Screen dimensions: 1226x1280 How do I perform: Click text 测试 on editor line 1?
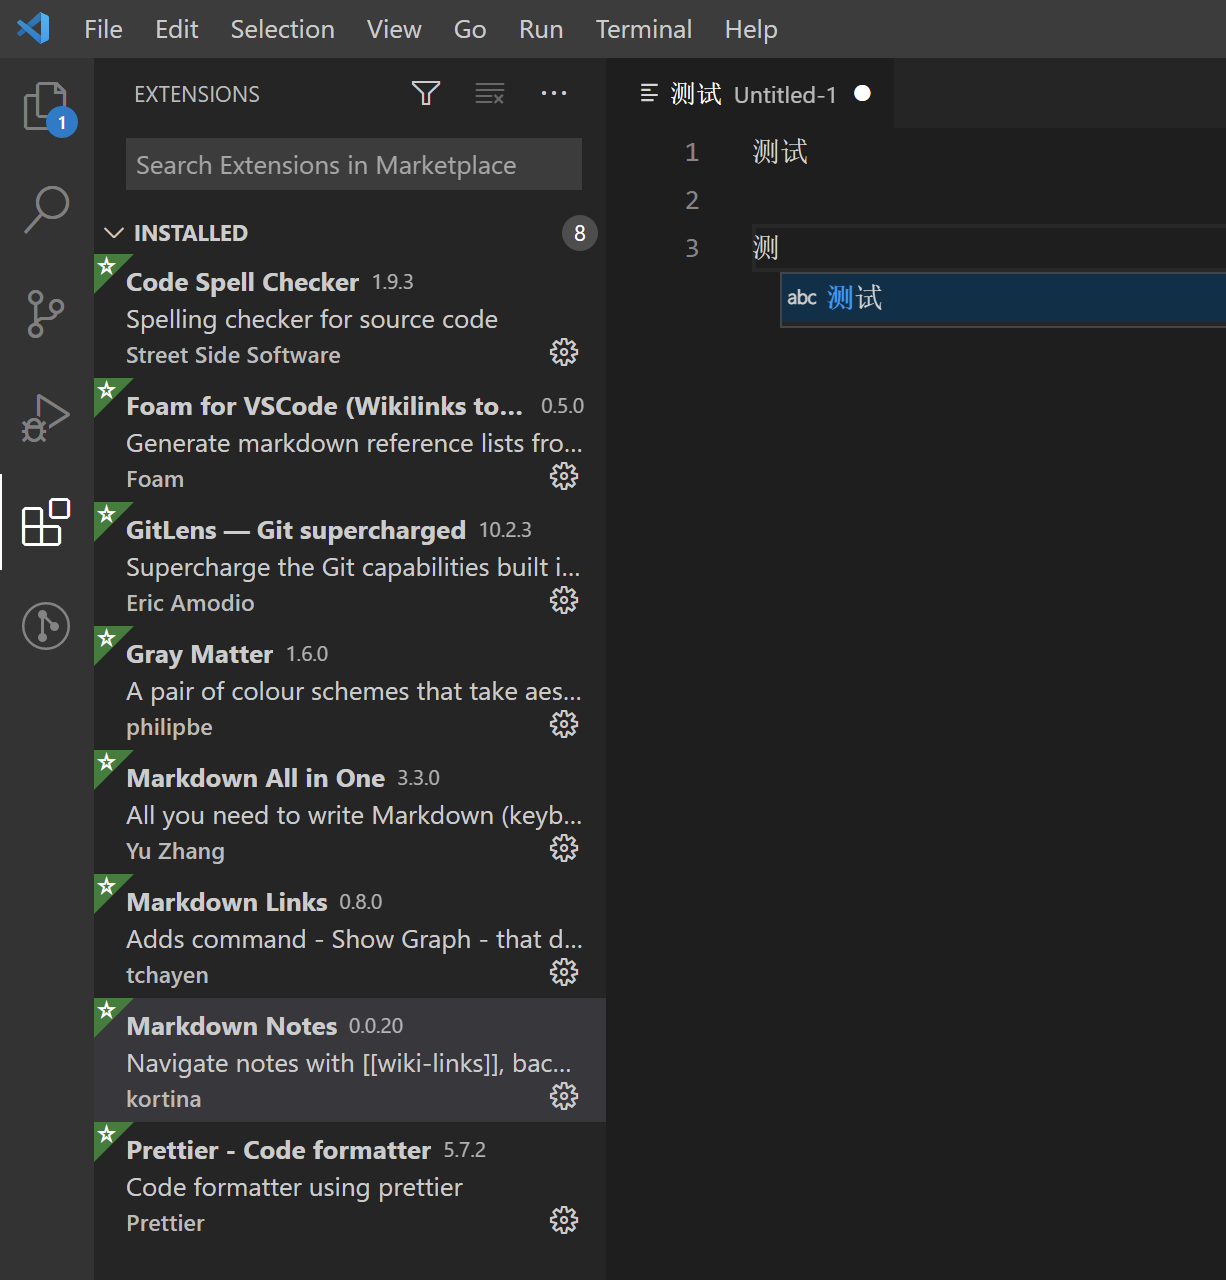[780, 152]
